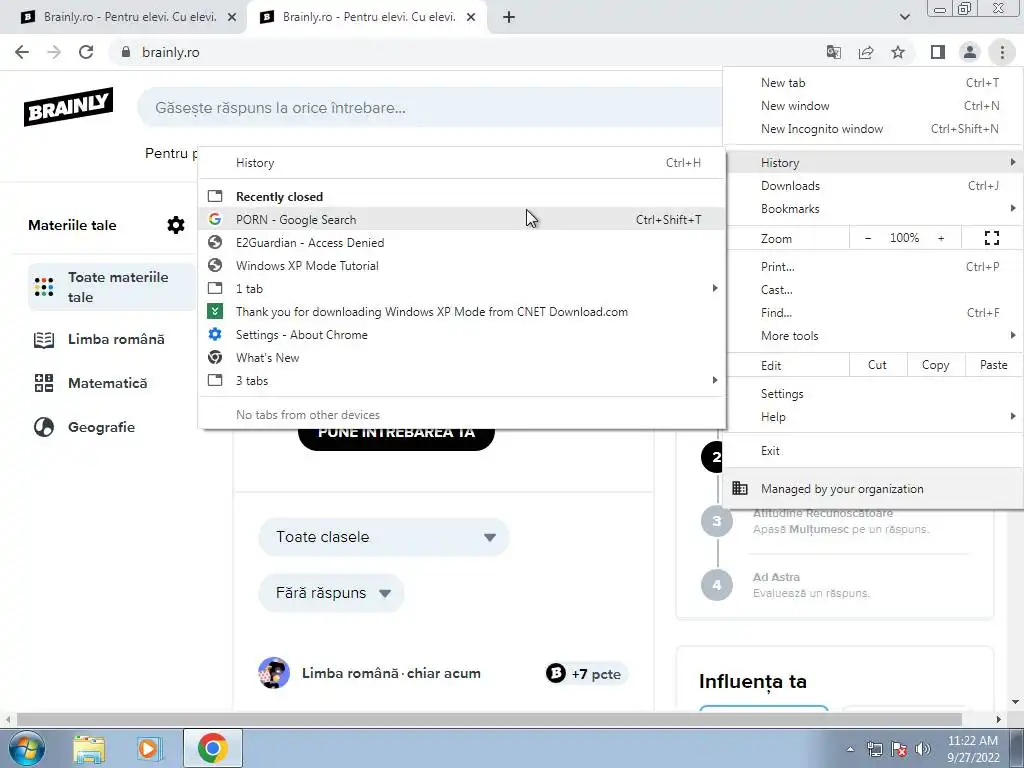Image resolution: width=1024 pixels, height=768 pixels.
Task: Choose Find... in Chrome menu
Action: coord(872,312)
